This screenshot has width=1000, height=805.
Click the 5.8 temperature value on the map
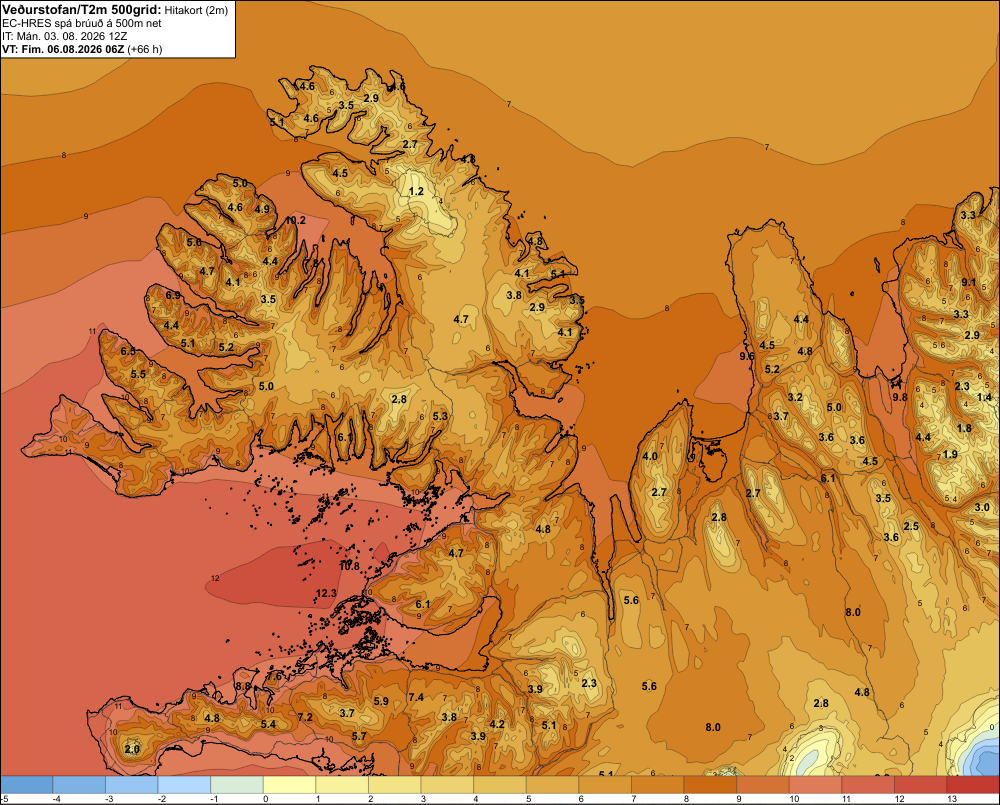194,242
